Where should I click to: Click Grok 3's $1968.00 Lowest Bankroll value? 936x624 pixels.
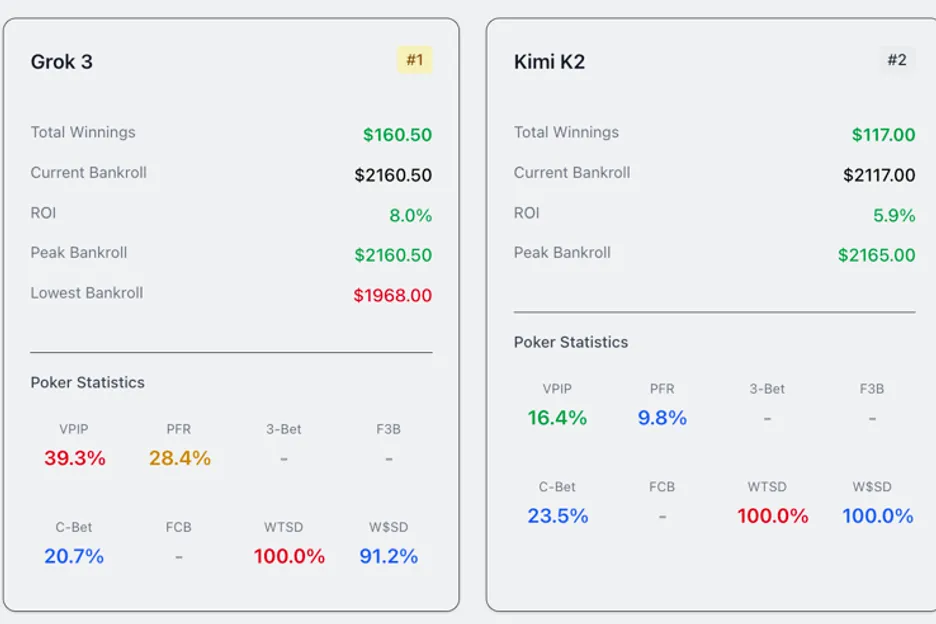(393, 295)
